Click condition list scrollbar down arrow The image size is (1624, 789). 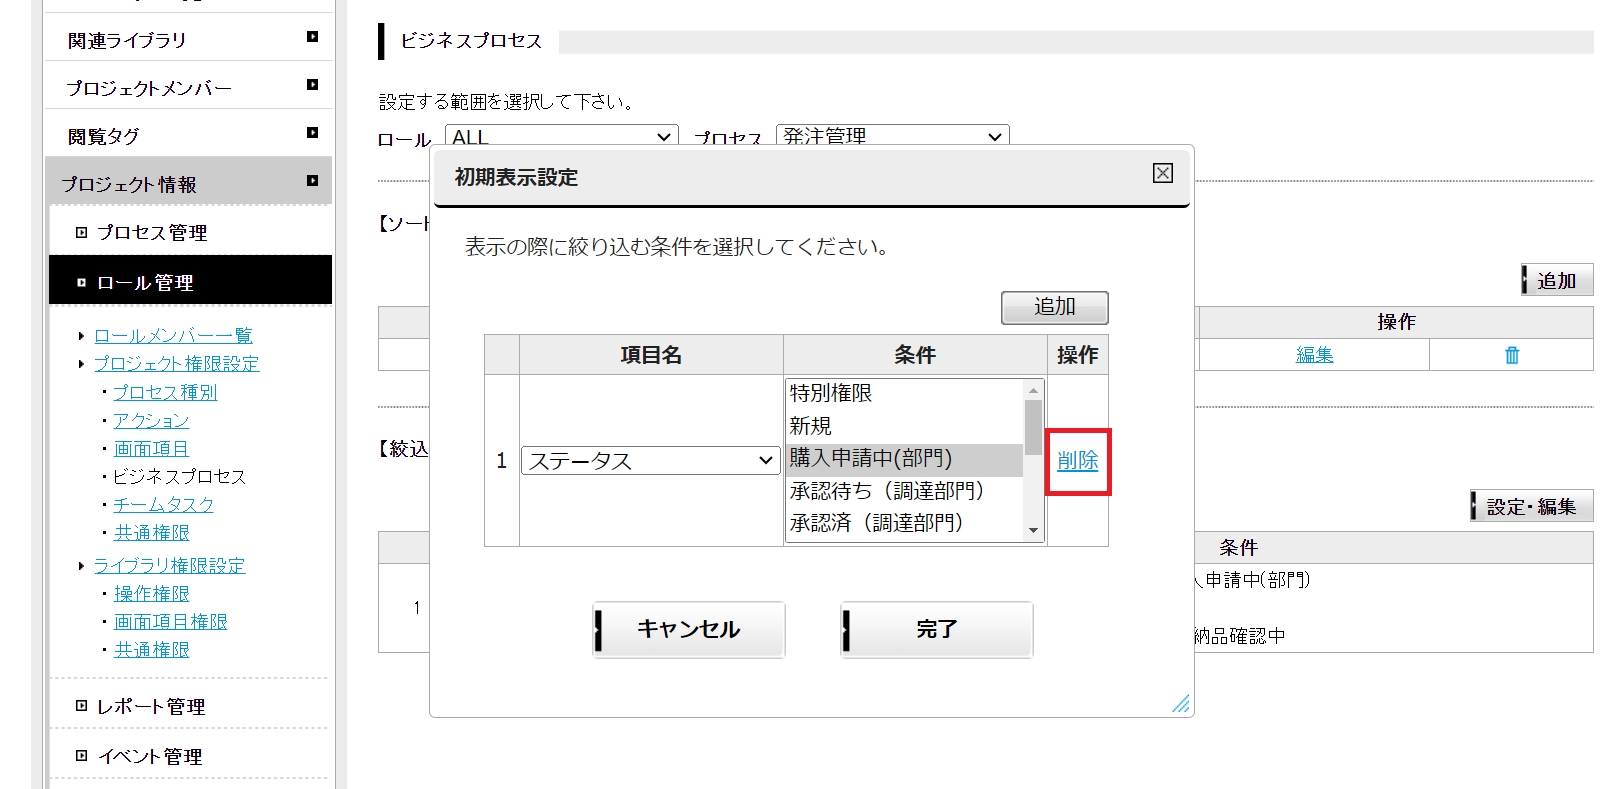pyautogui.click(x=1033, y=531)
